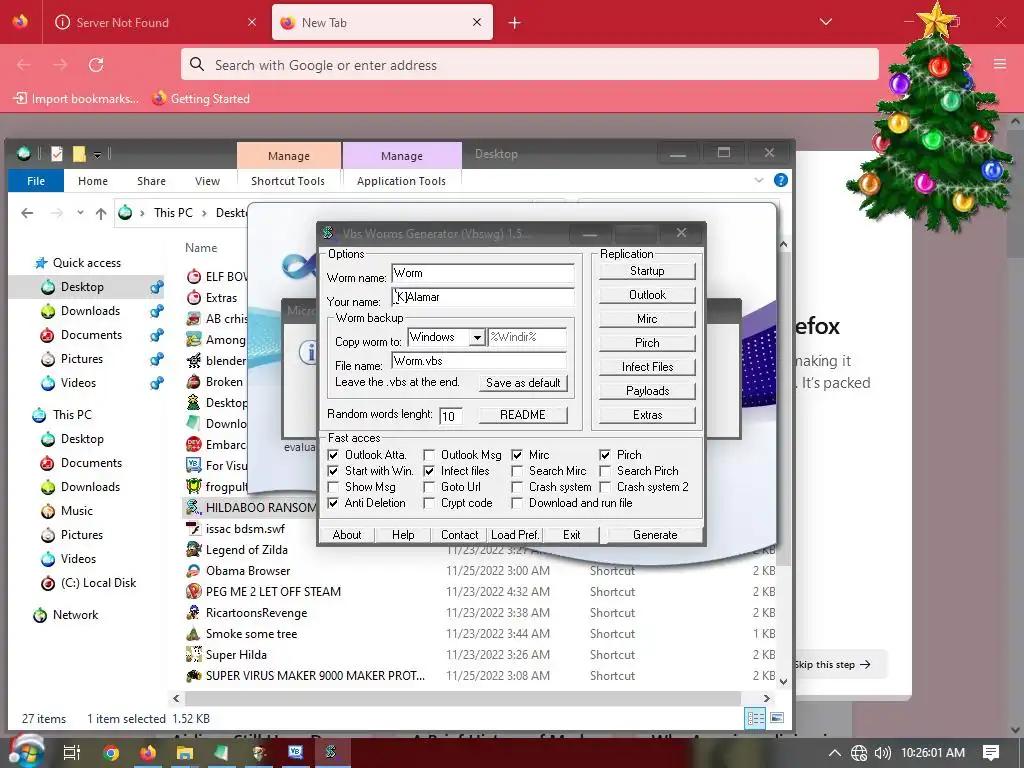Click Explorer vertical scrollbar down arrow
Screen dimensions: 1024x768
pos(783,681)
